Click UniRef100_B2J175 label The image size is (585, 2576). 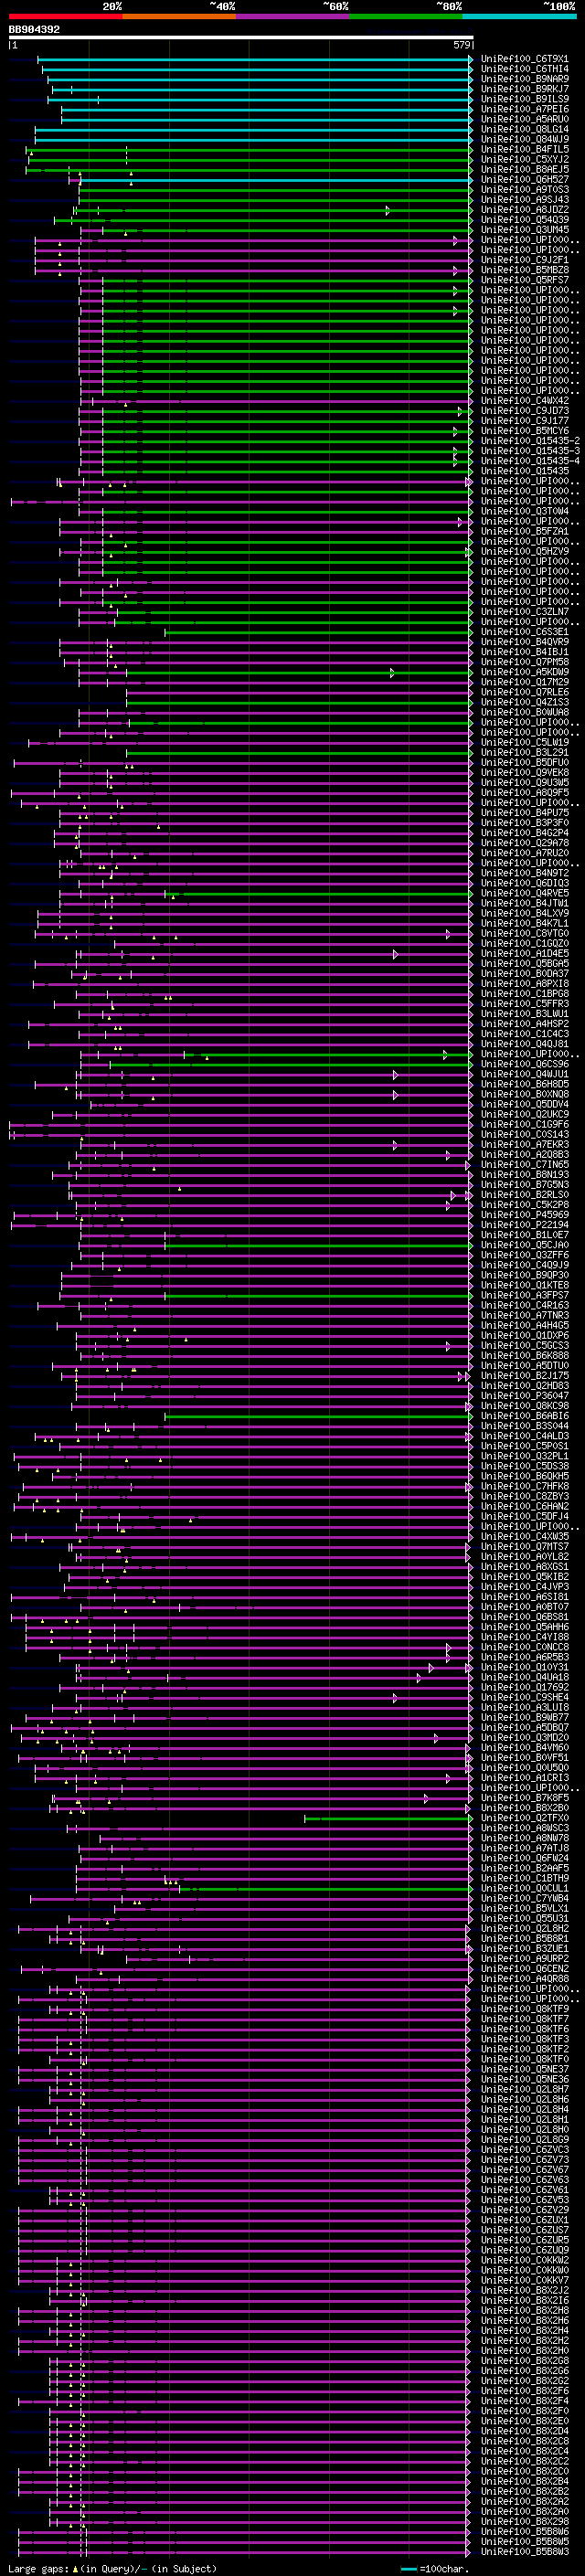pyautogui.click(x=524, y=1376)
